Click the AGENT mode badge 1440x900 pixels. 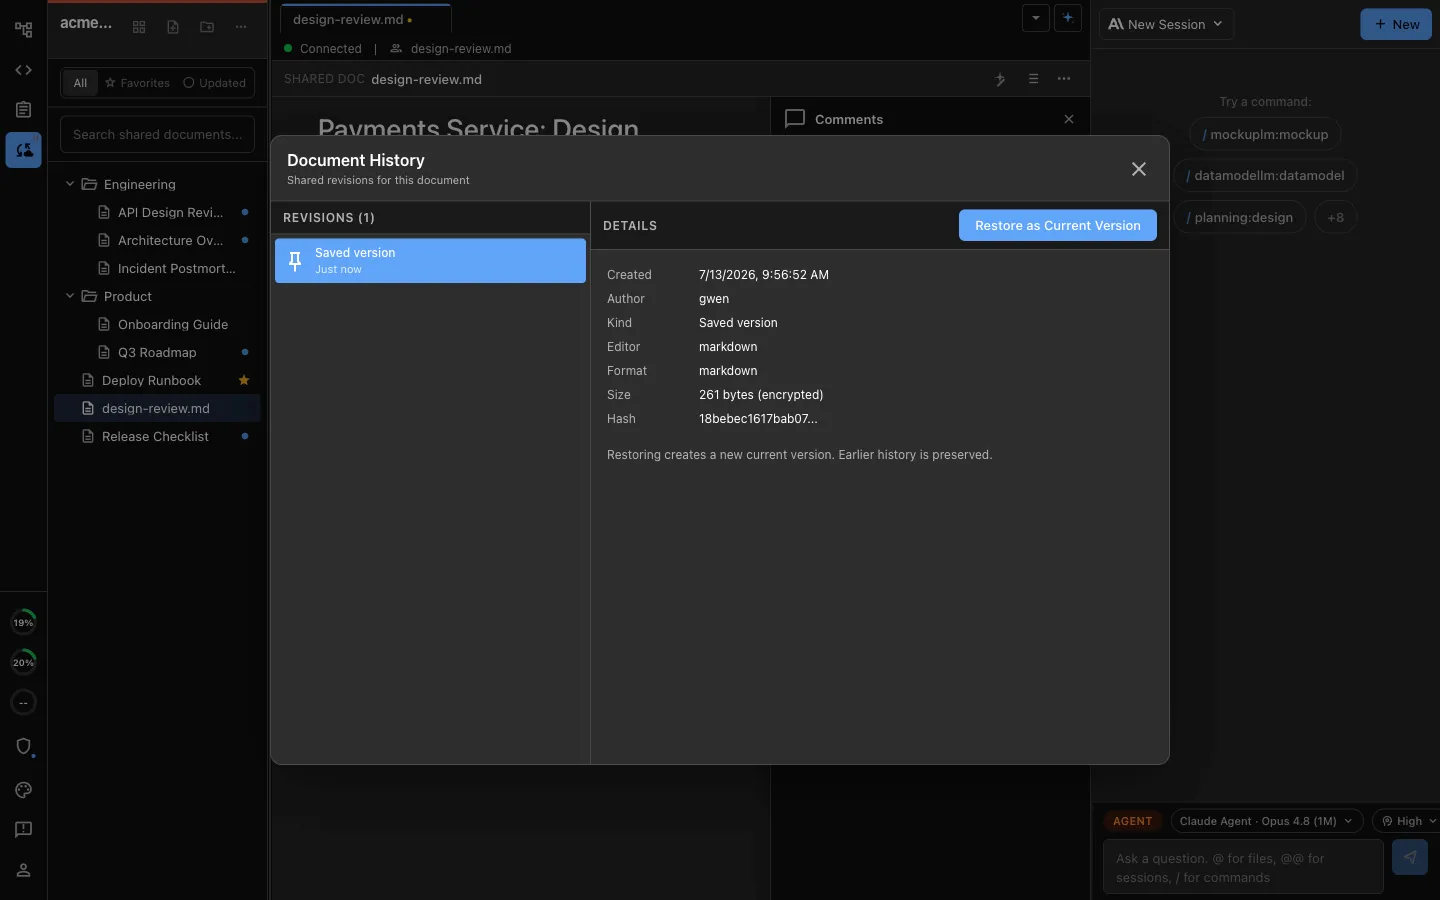(x=1133, y=821)
